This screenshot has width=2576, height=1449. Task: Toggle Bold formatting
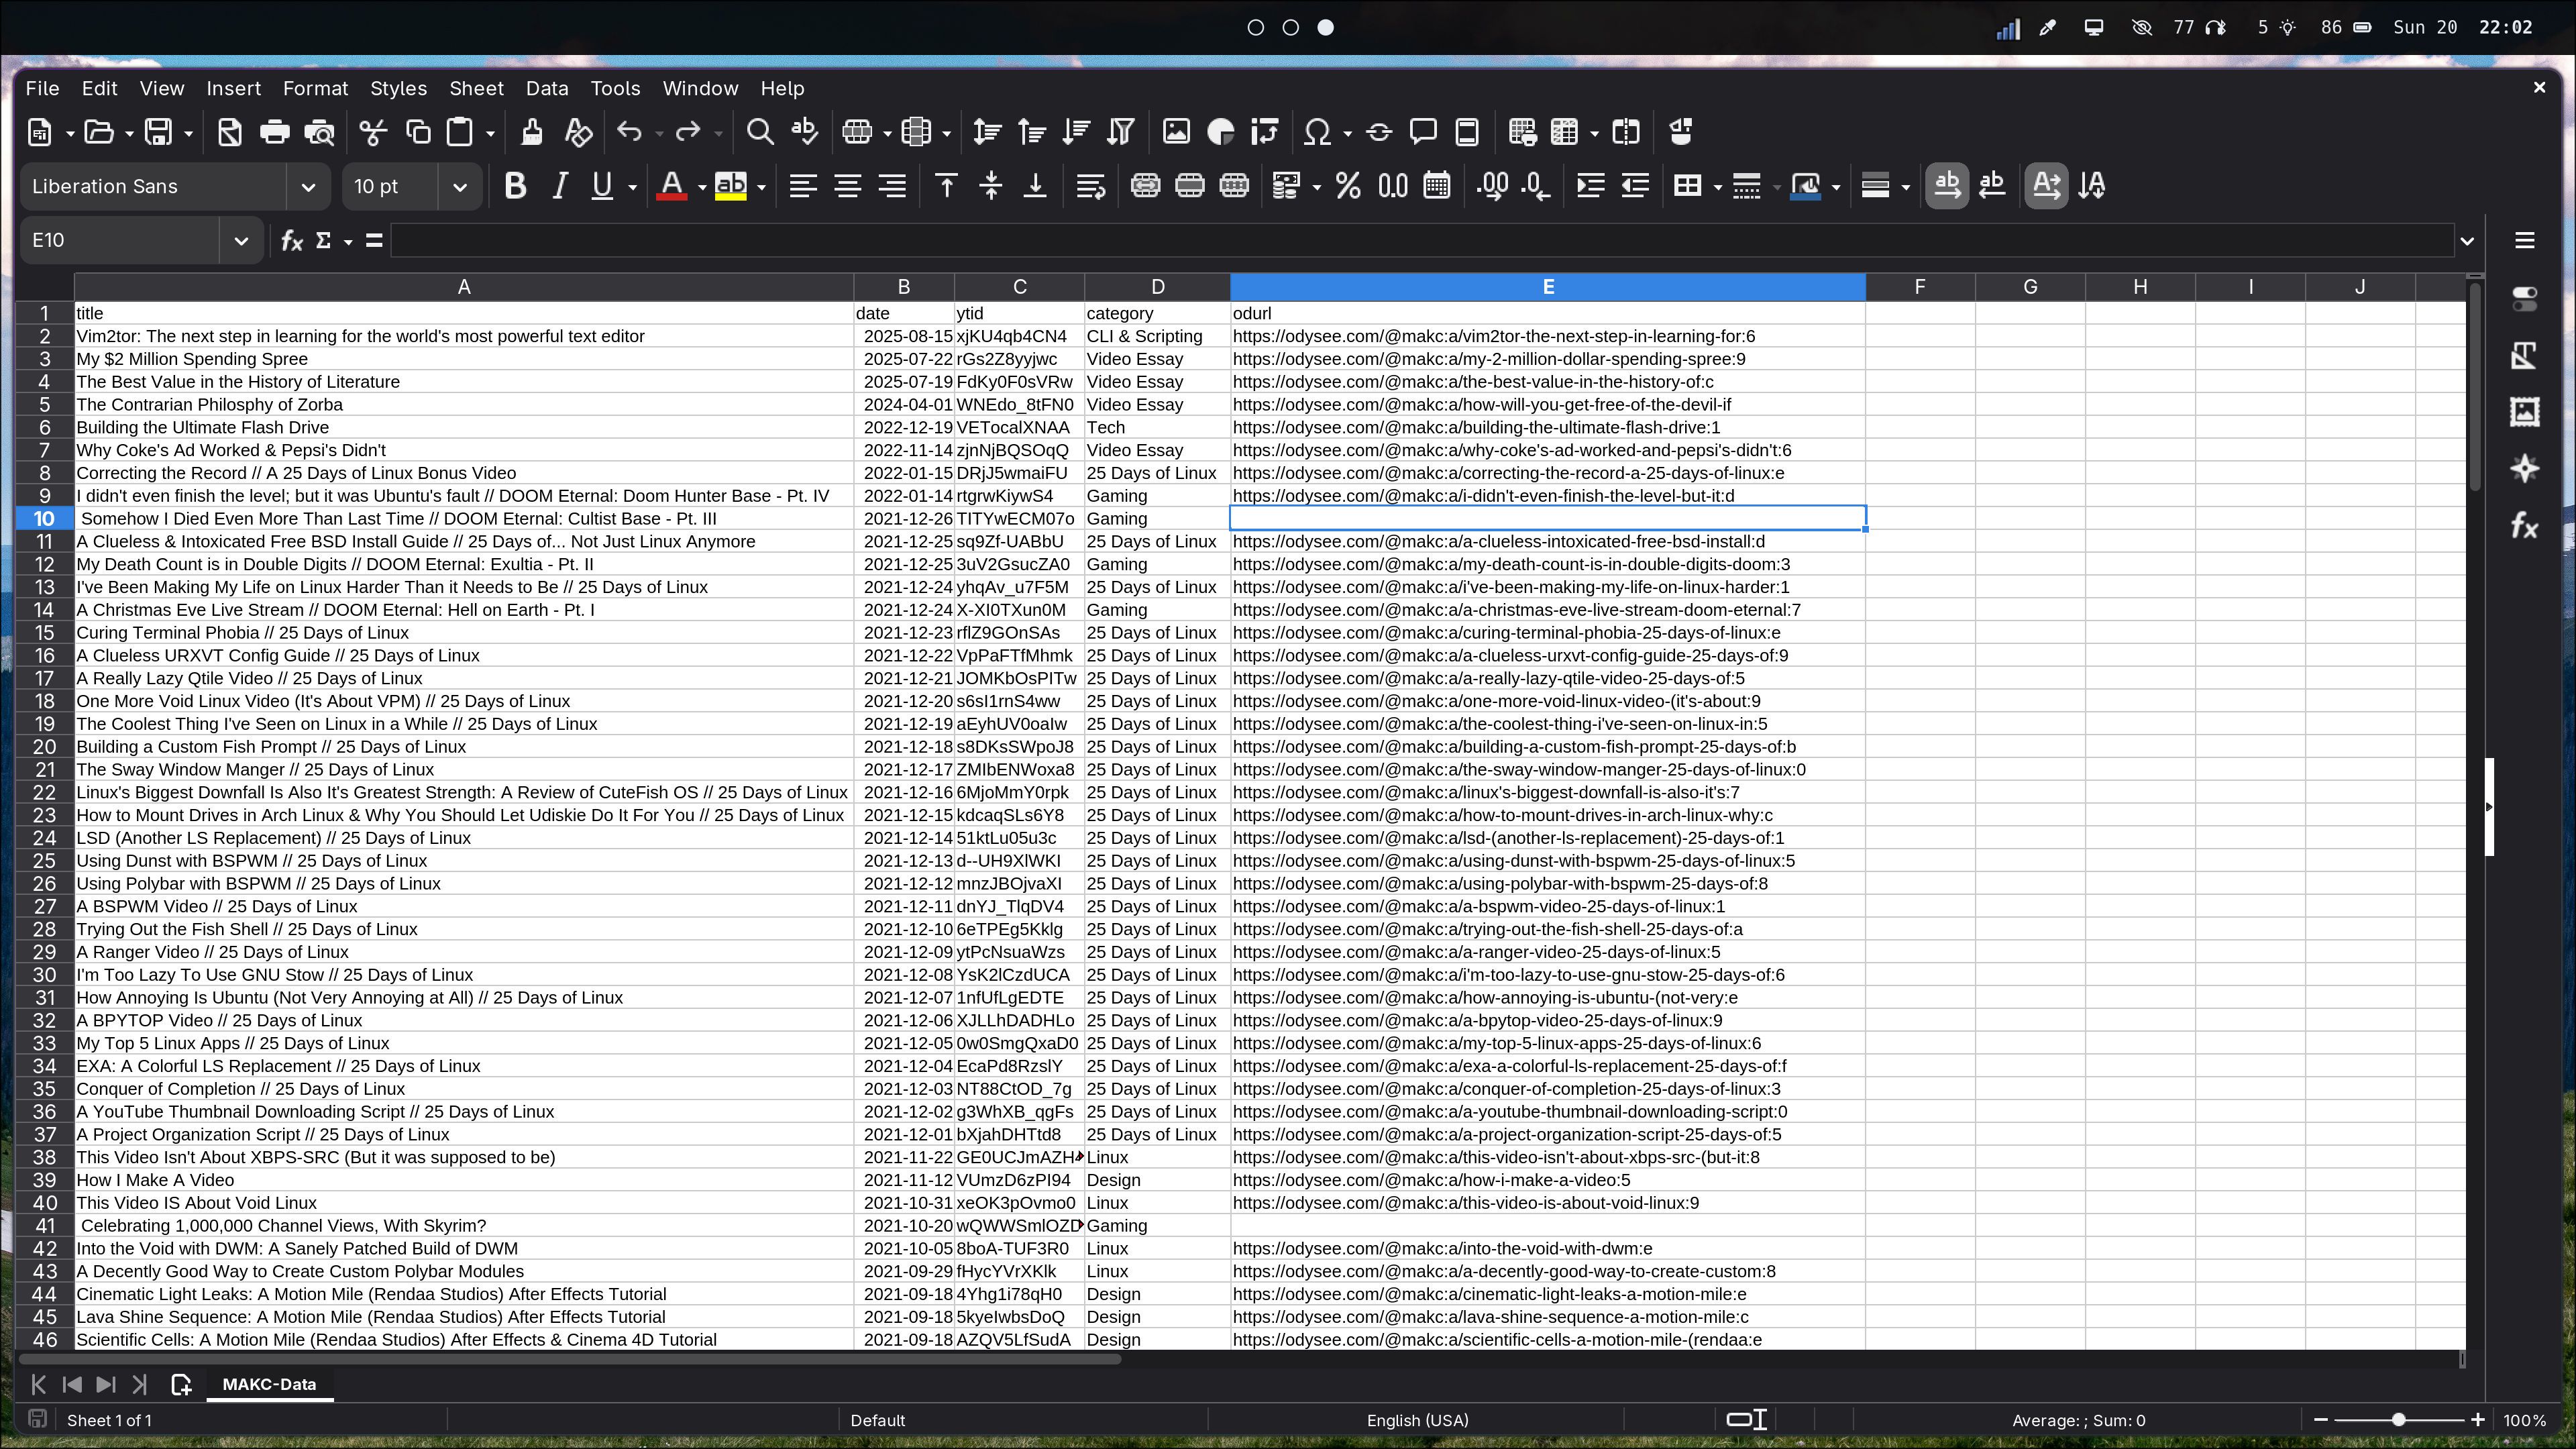[x=515, y=186]
